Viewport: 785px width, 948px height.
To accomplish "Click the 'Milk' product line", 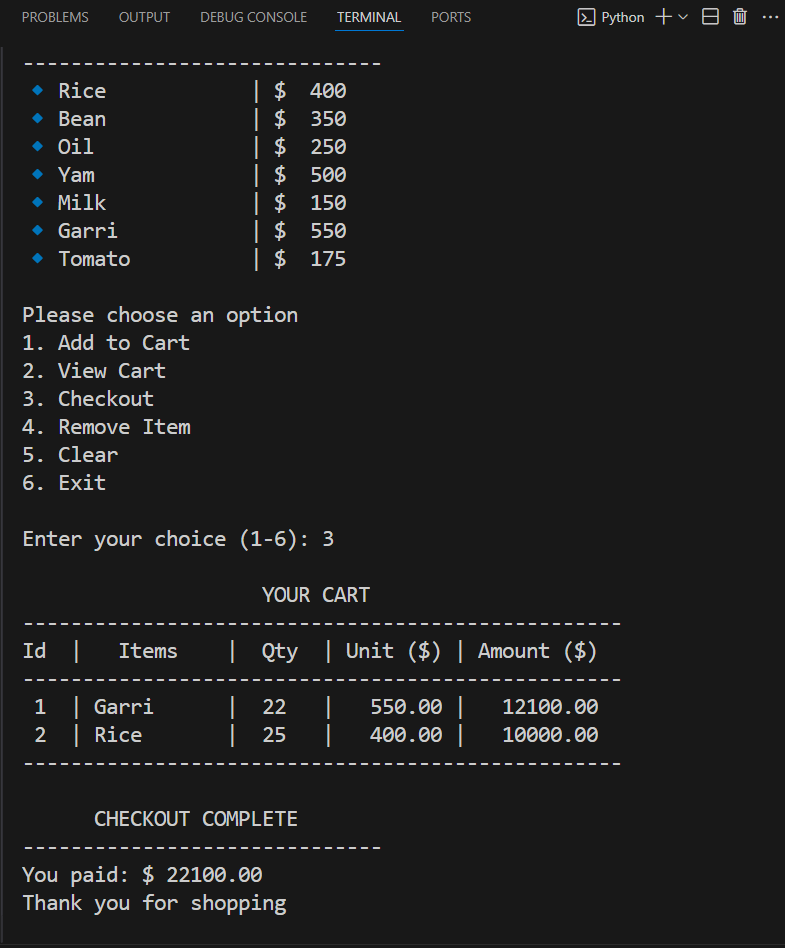I will point(189,203).
